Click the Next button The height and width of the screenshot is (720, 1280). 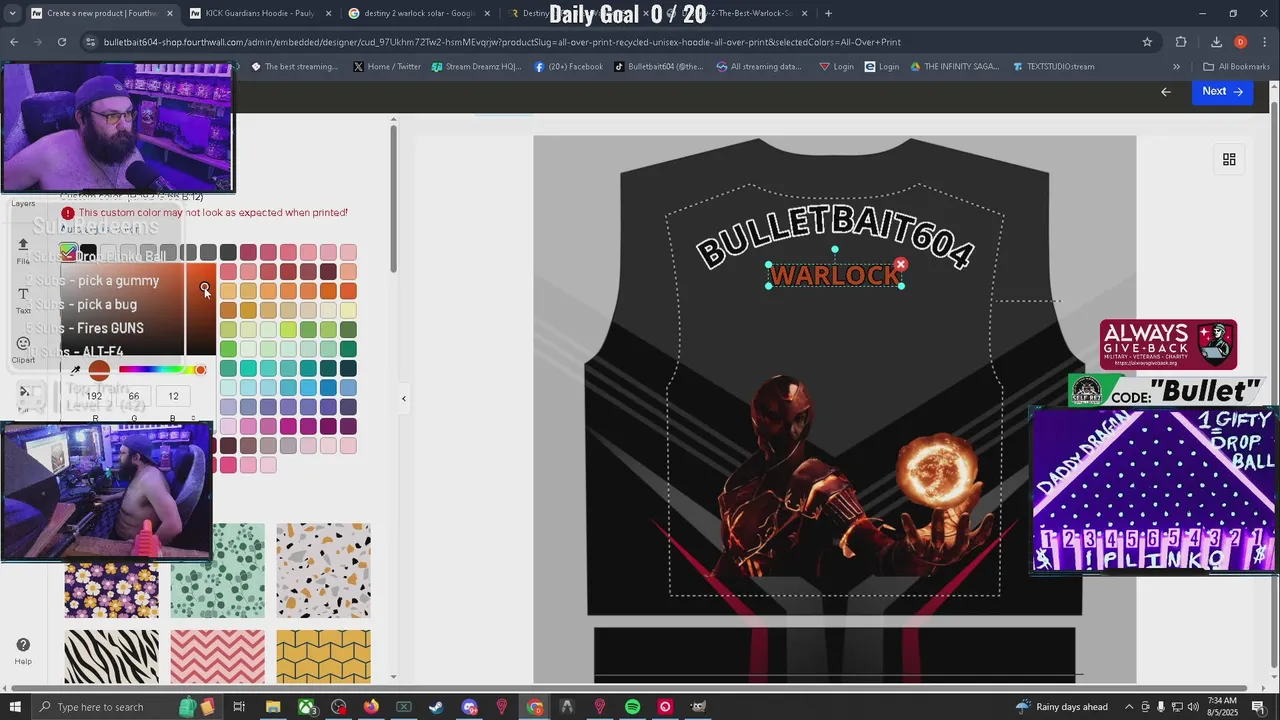(1222, 91)
